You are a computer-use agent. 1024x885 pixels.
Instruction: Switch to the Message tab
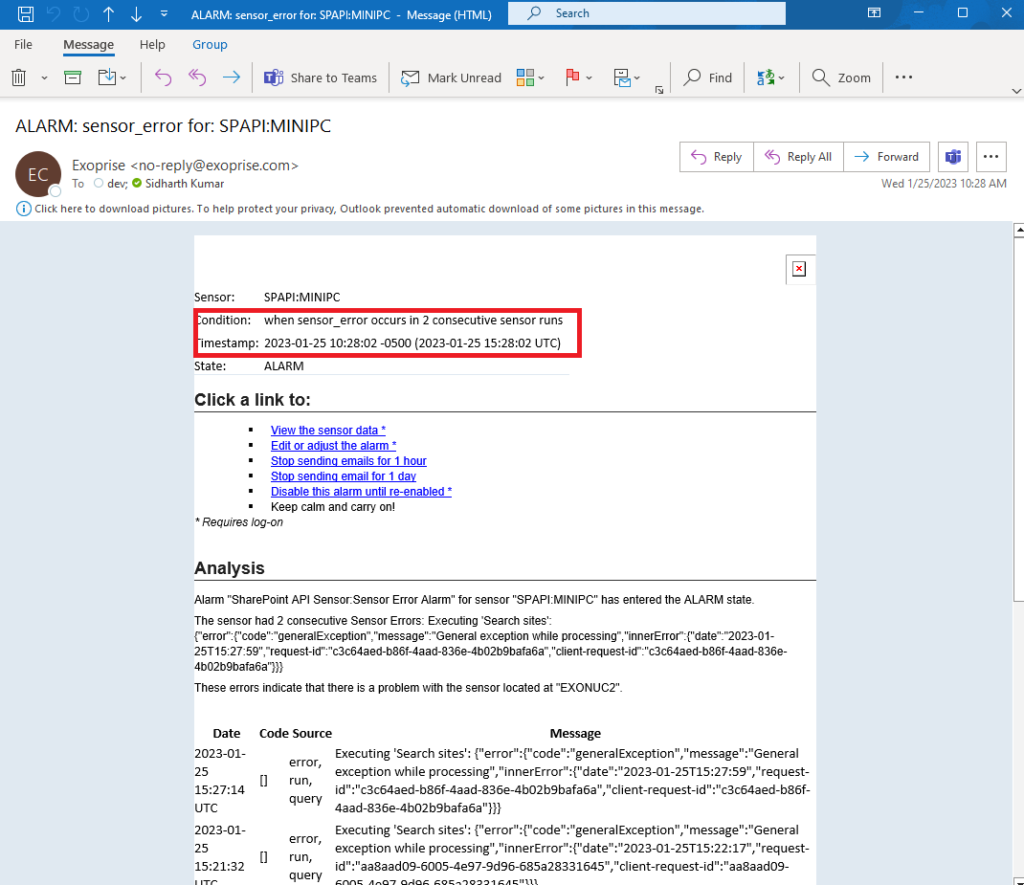88,44
